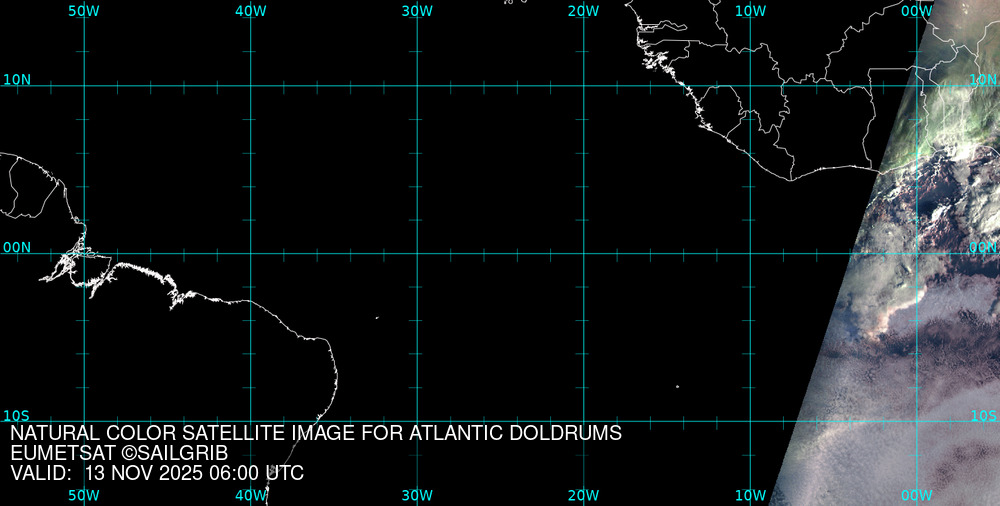Click the image title mentioning Atlantic Doldrums

click(x=316, y=433)
